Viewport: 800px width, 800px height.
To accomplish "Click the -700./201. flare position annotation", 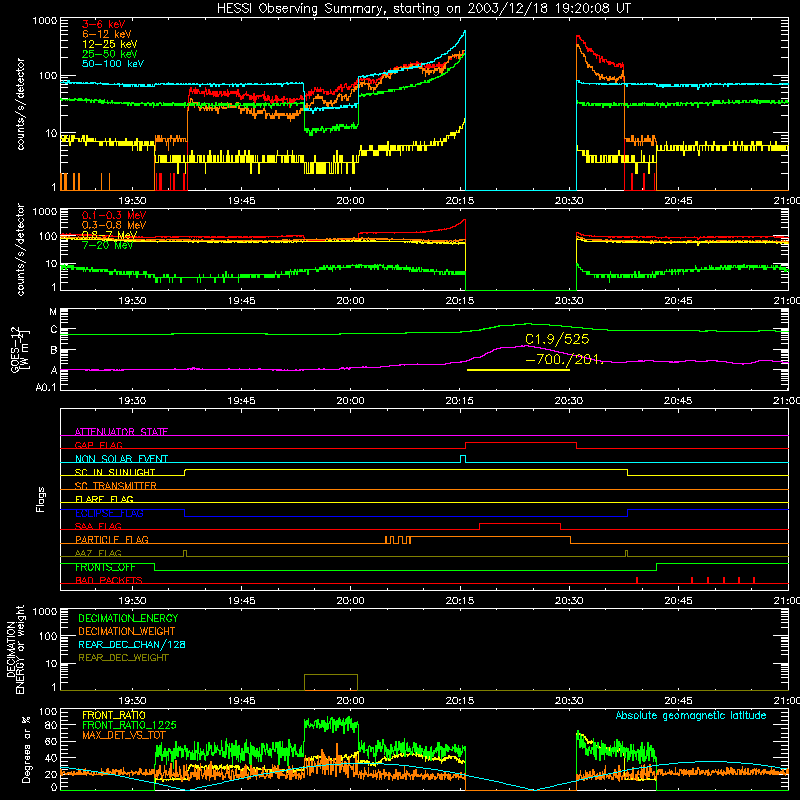I will (564, 359).
